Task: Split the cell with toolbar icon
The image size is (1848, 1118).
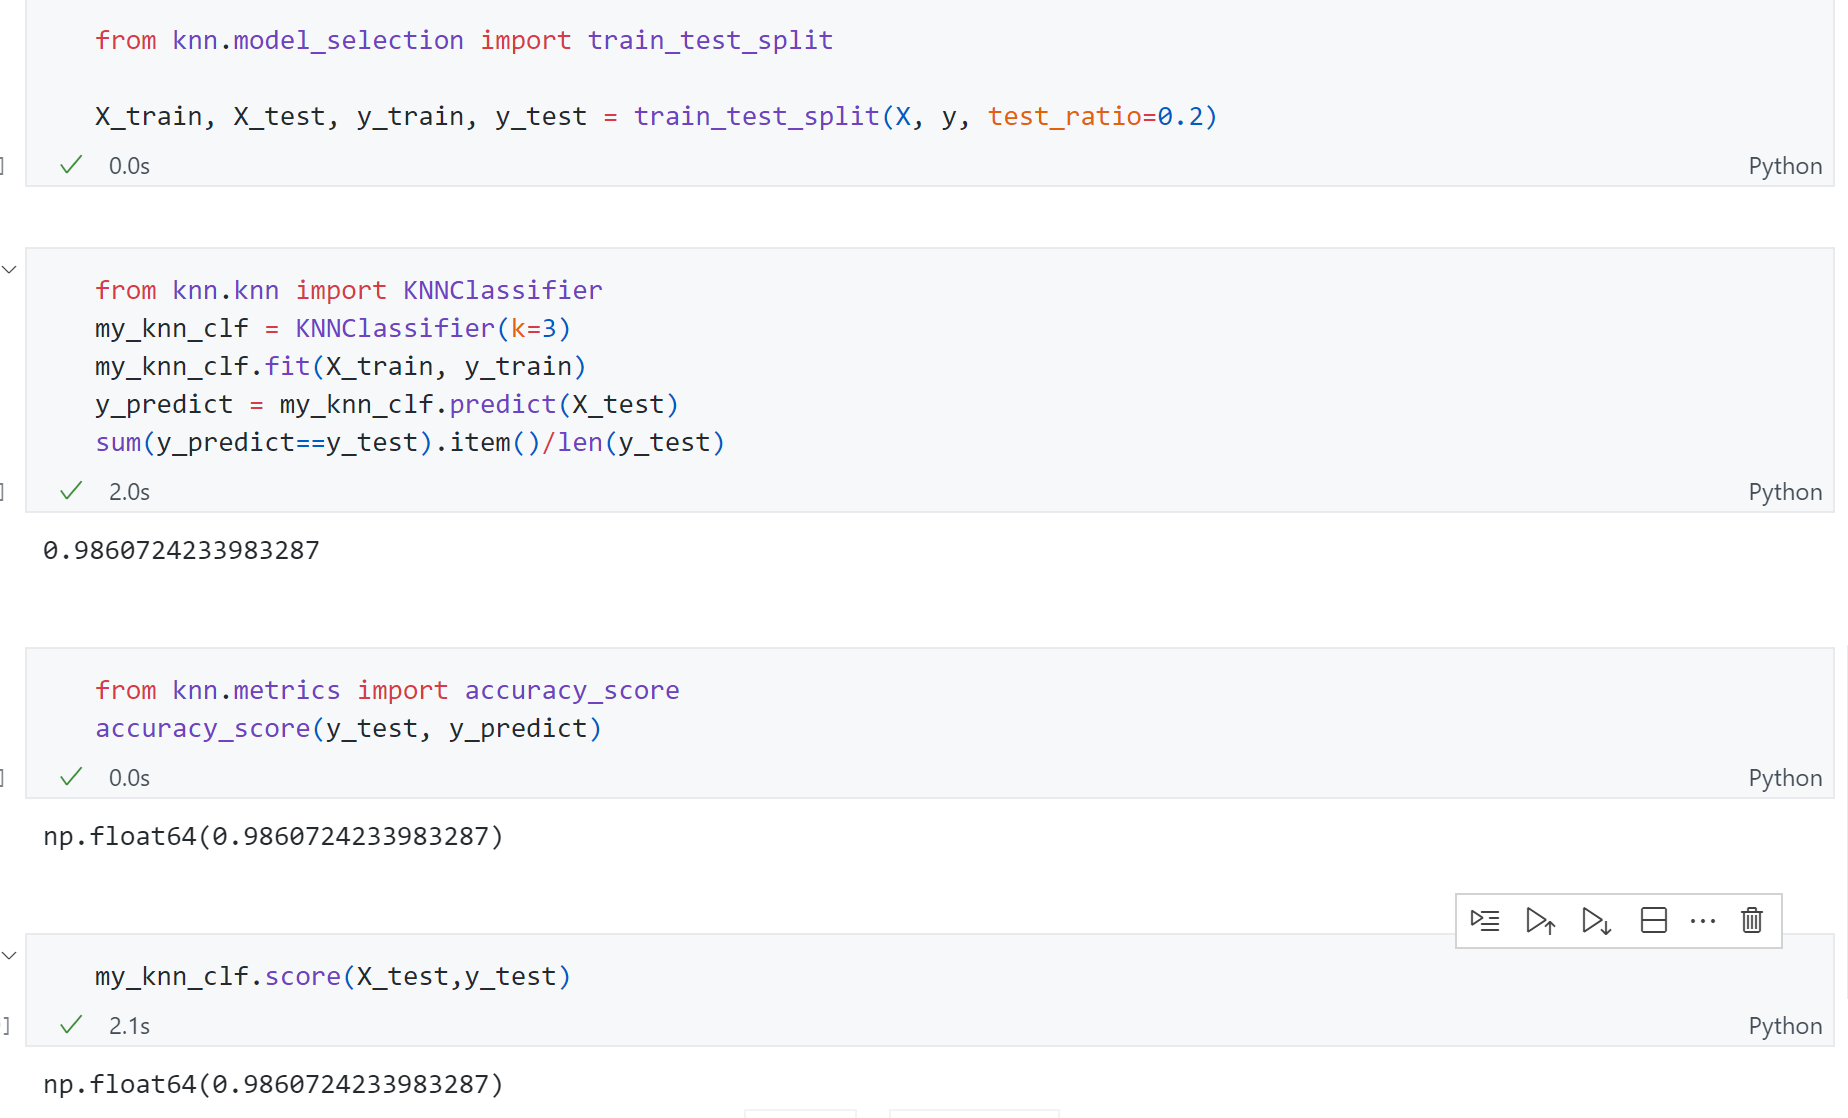Action: (x=1653, y=920)
